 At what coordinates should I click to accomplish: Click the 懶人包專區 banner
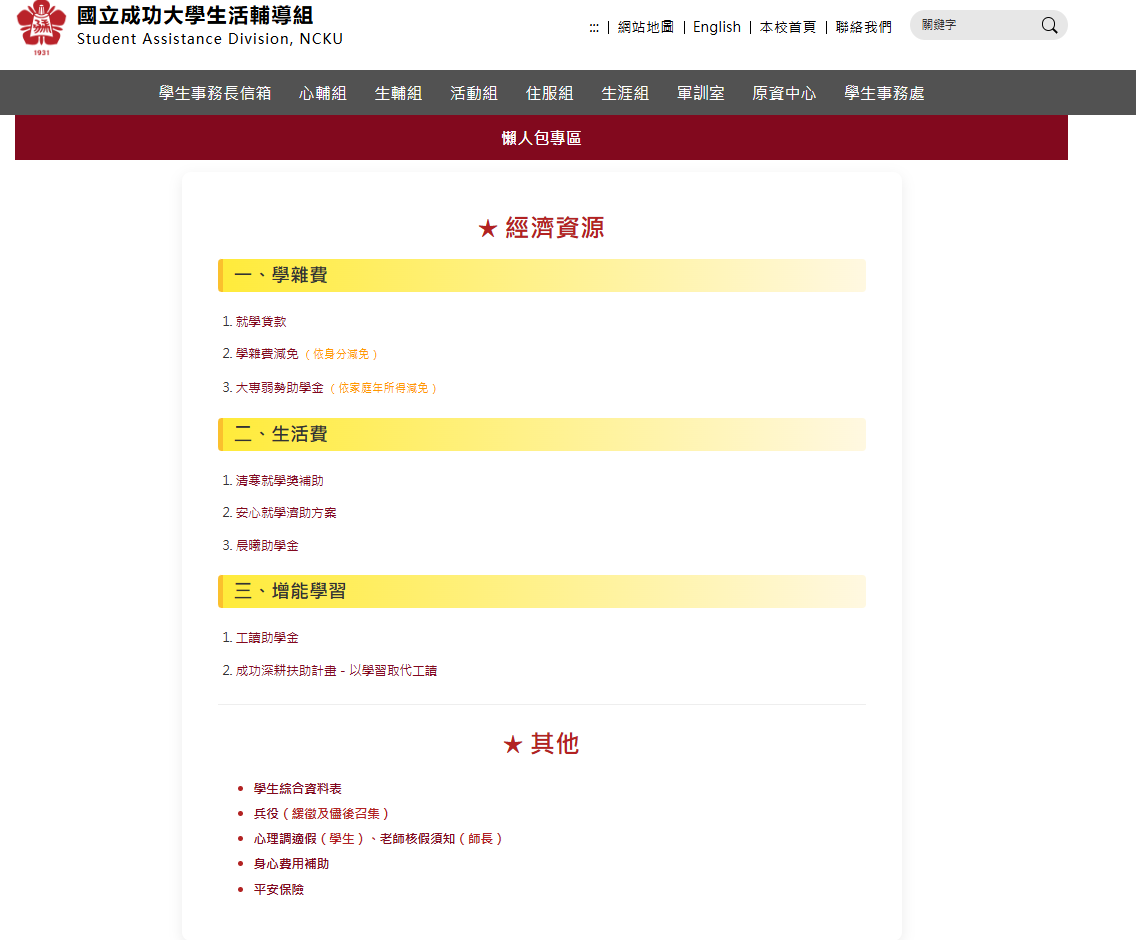pos(541,139)
